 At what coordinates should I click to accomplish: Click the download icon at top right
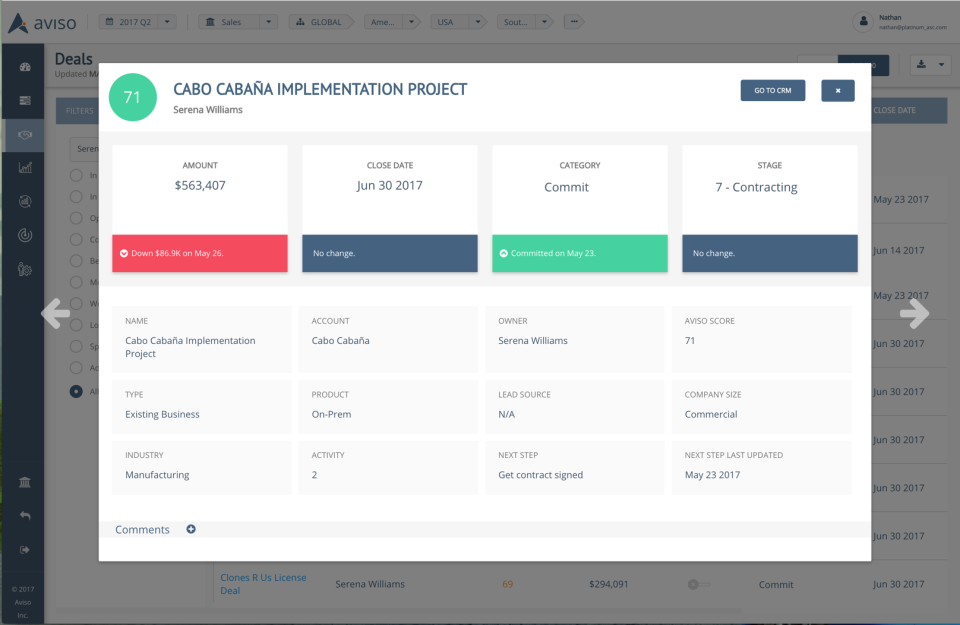pos(921,64)
